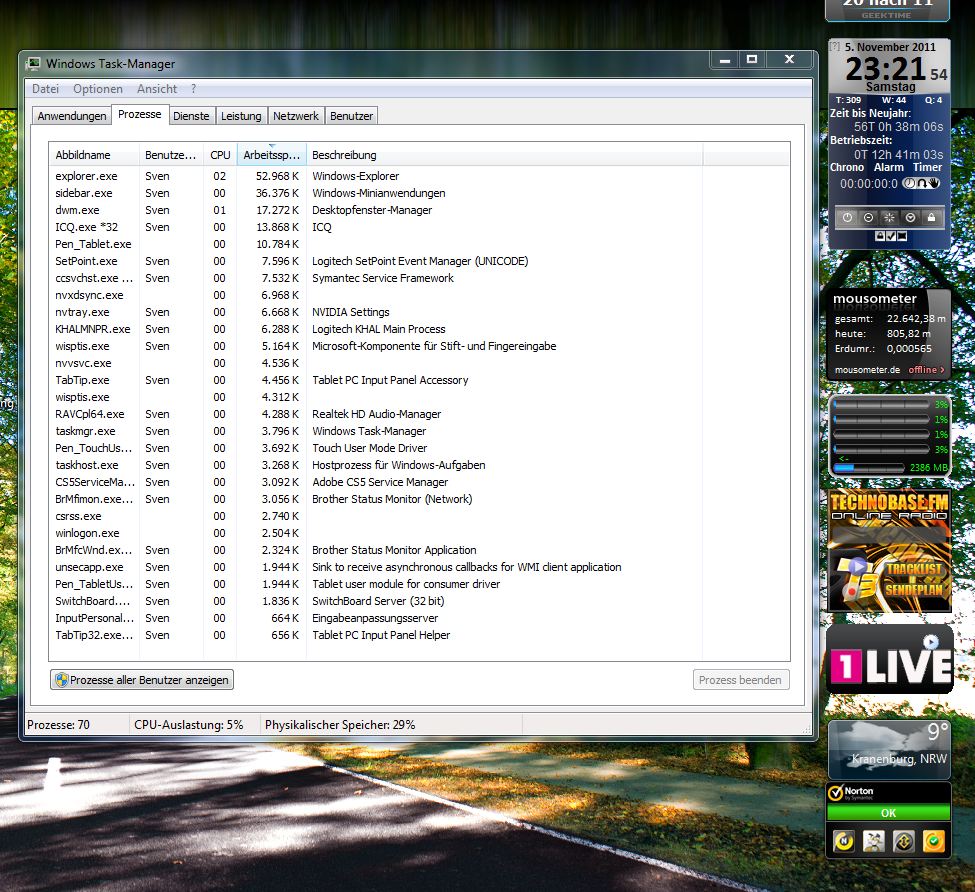The width and height of the screenshot is (975, 892).
Task: Switch to the Benutzer tab
Action: click(x=351, y=116)
